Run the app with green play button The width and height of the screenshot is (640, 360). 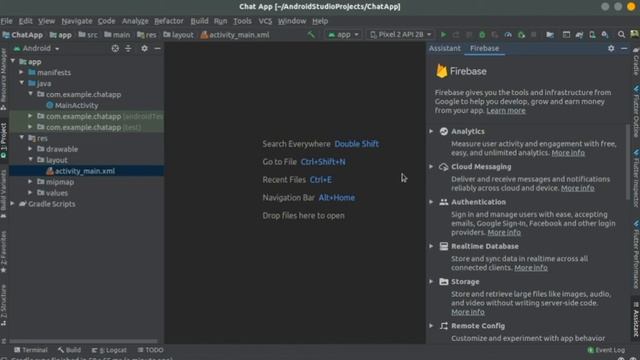click(x=444, y=35)
